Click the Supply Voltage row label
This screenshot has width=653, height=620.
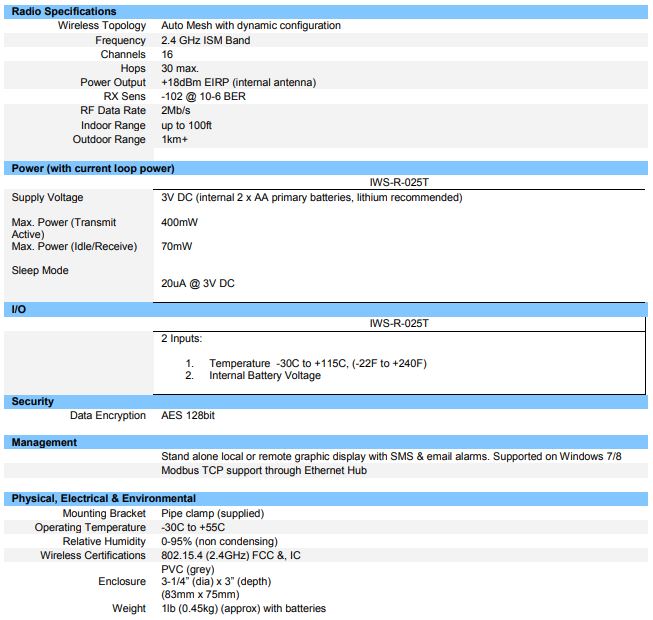coord(47,198)
